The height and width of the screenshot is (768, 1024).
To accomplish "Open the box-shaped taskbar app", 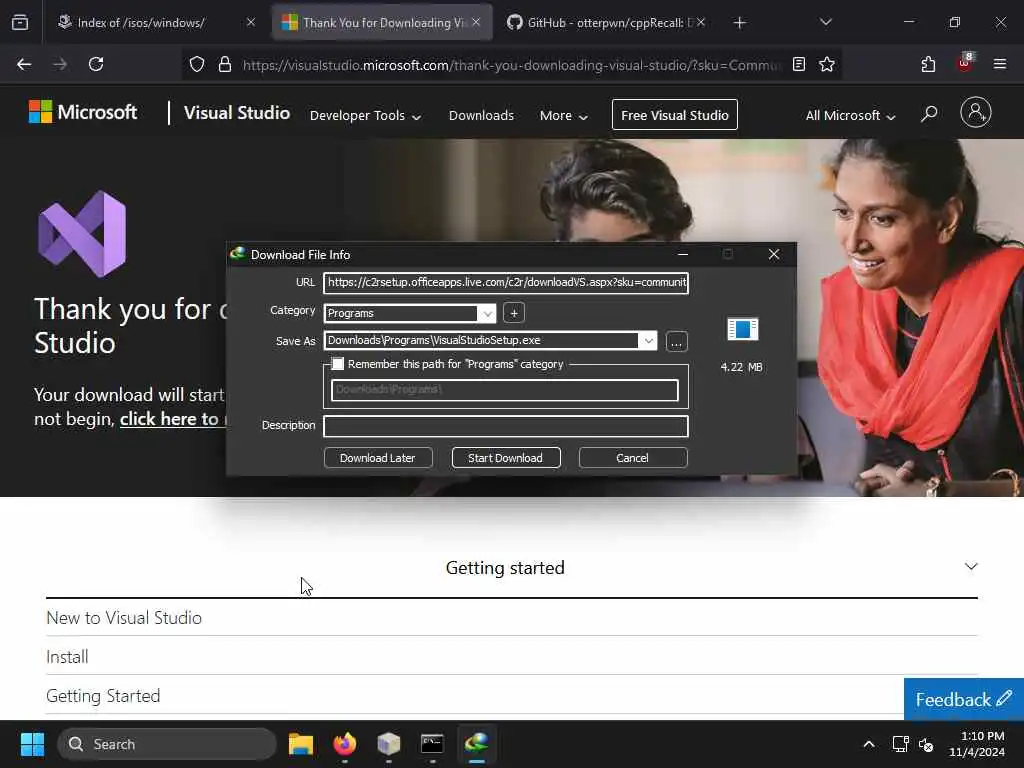I will point(389,744).
